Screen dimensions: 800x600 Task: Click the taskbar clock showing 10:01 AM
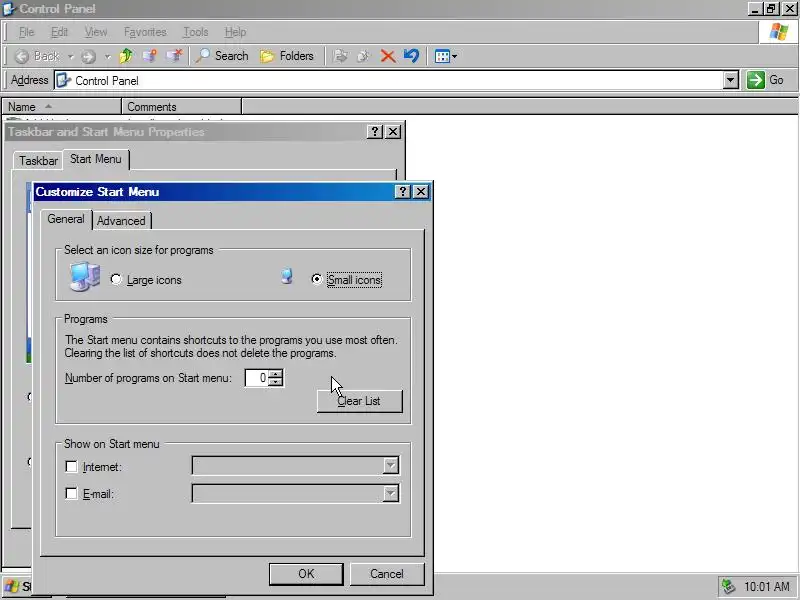pos(767,587)
